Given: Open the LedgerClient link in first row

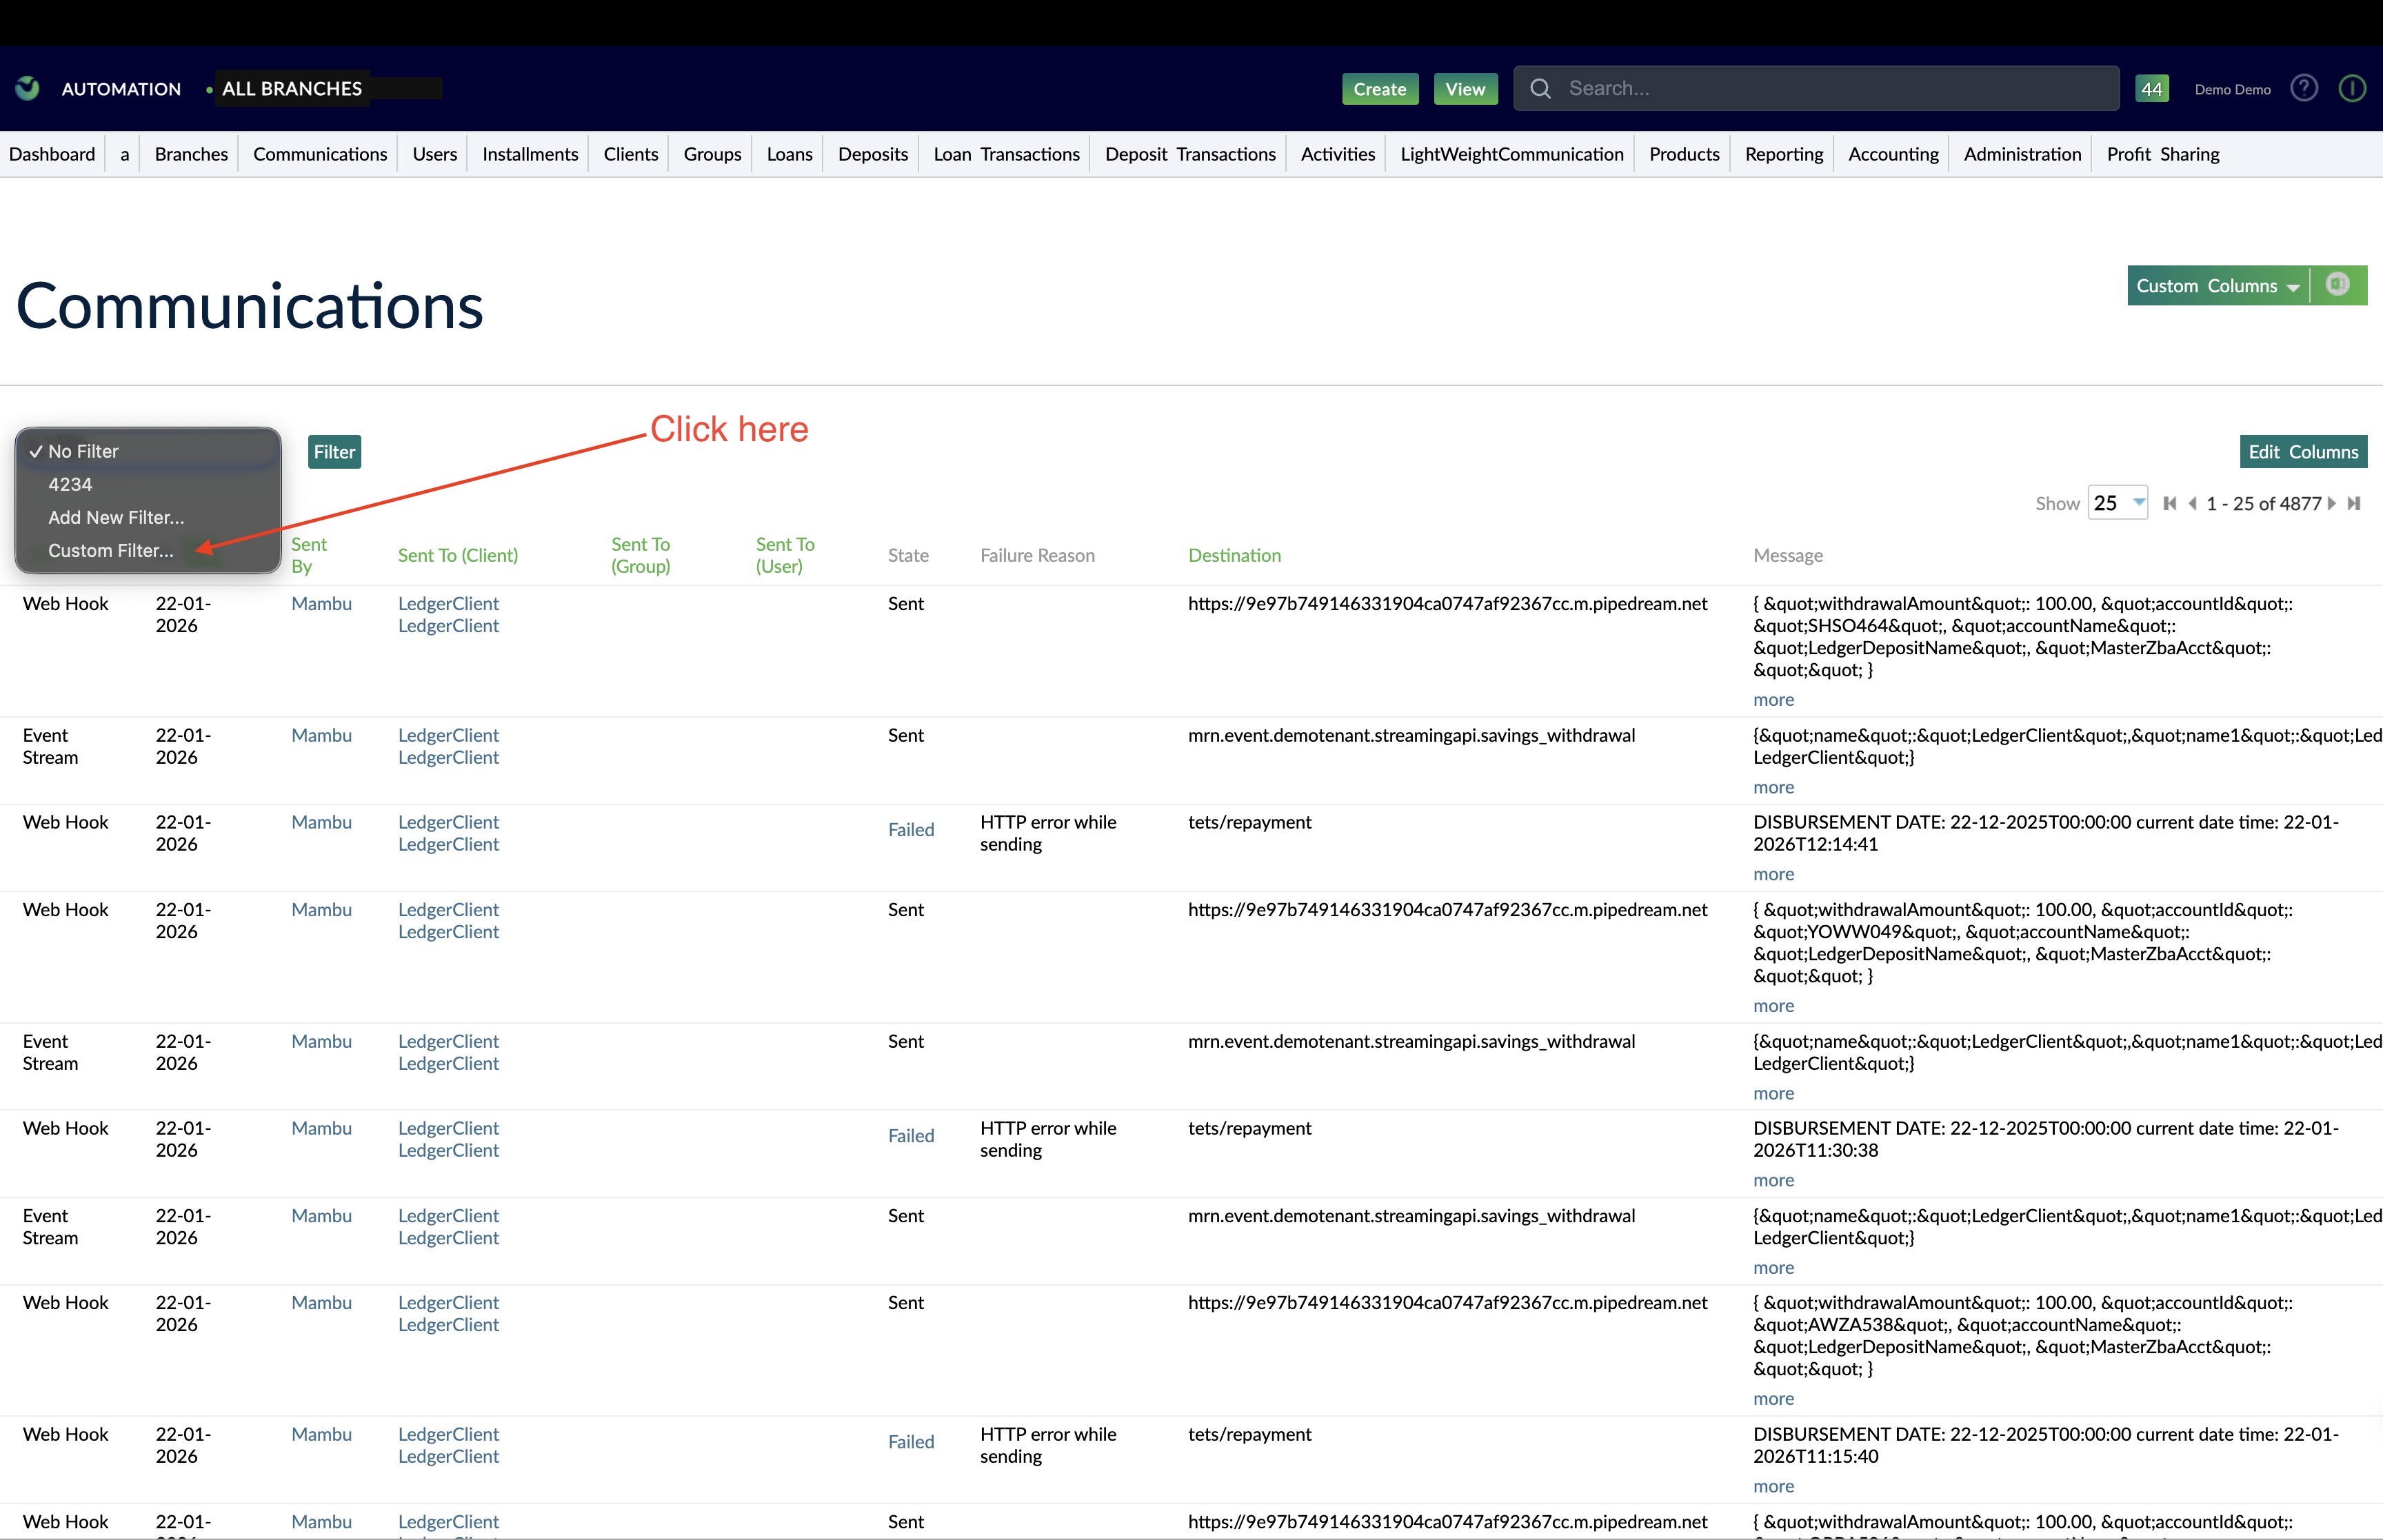Looking at the screenshot, I should click(448, 604).
